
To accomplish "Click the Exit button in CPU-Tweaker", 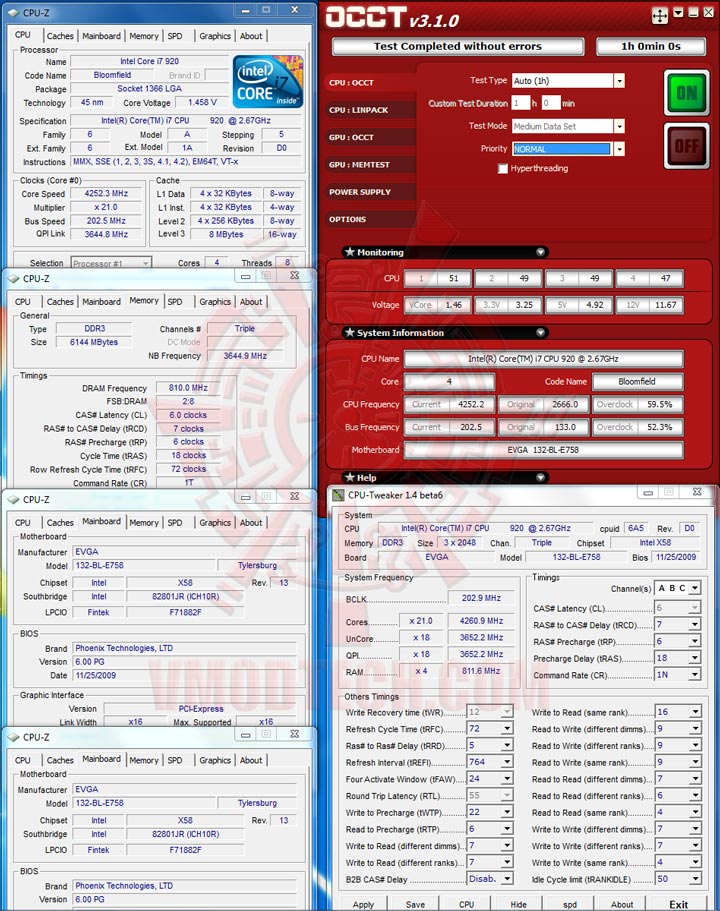I will click(x=678, y=904).
